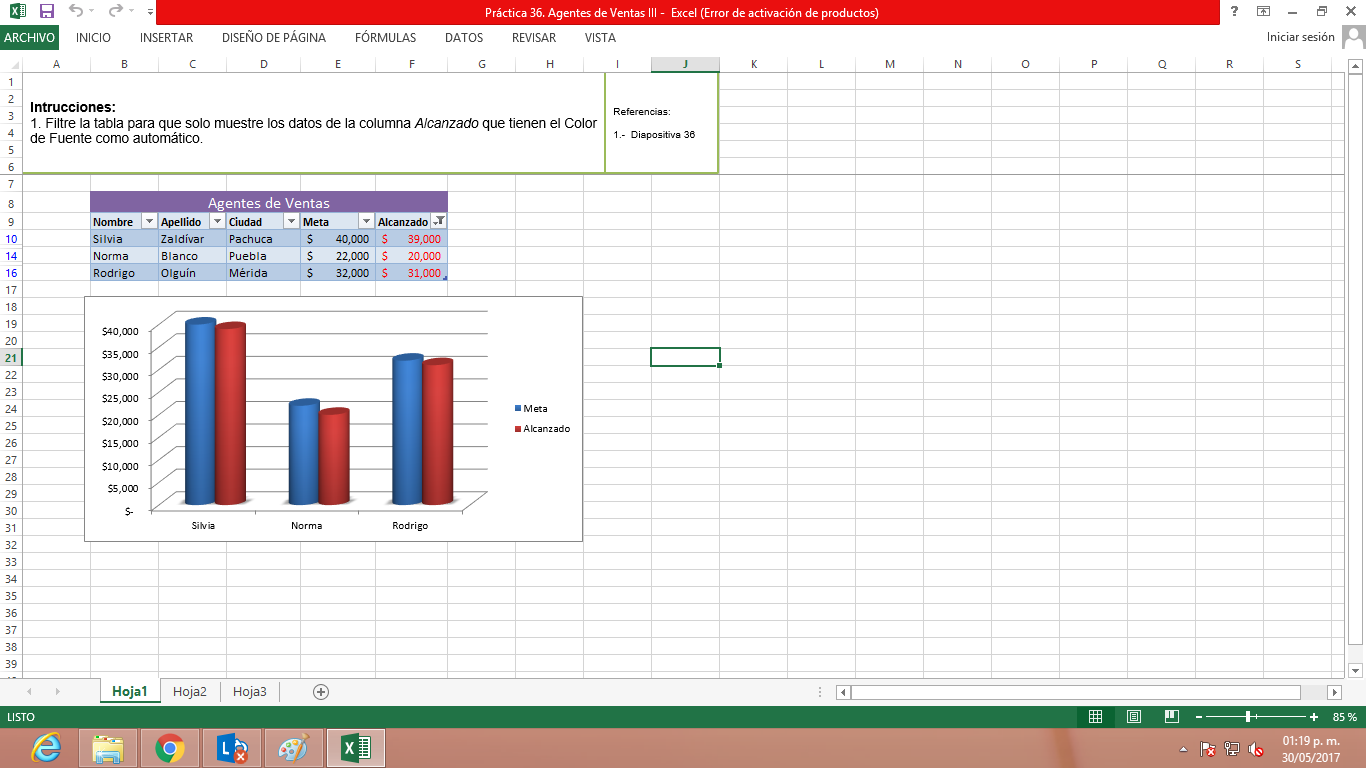
Task: Click the Agentes de Ventas table title
Action: tap(269, 203)
